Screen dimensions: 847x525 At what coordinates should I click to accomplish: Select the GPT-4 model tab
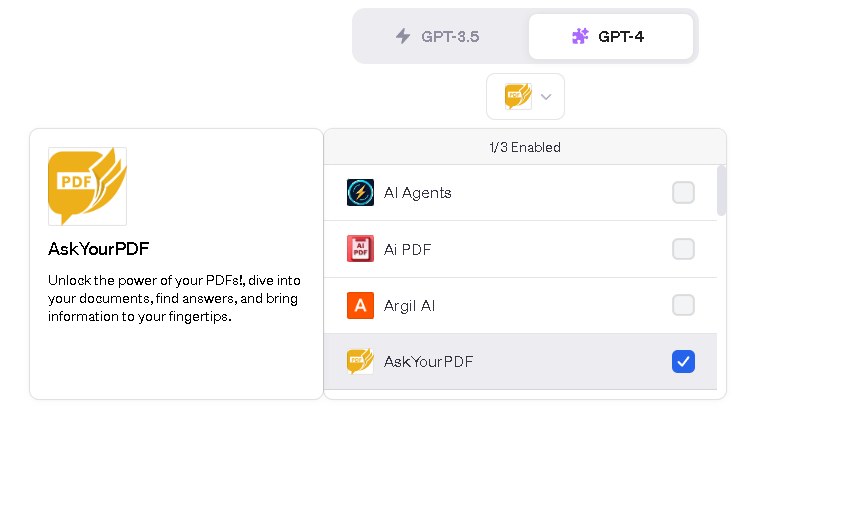[611, 36]
